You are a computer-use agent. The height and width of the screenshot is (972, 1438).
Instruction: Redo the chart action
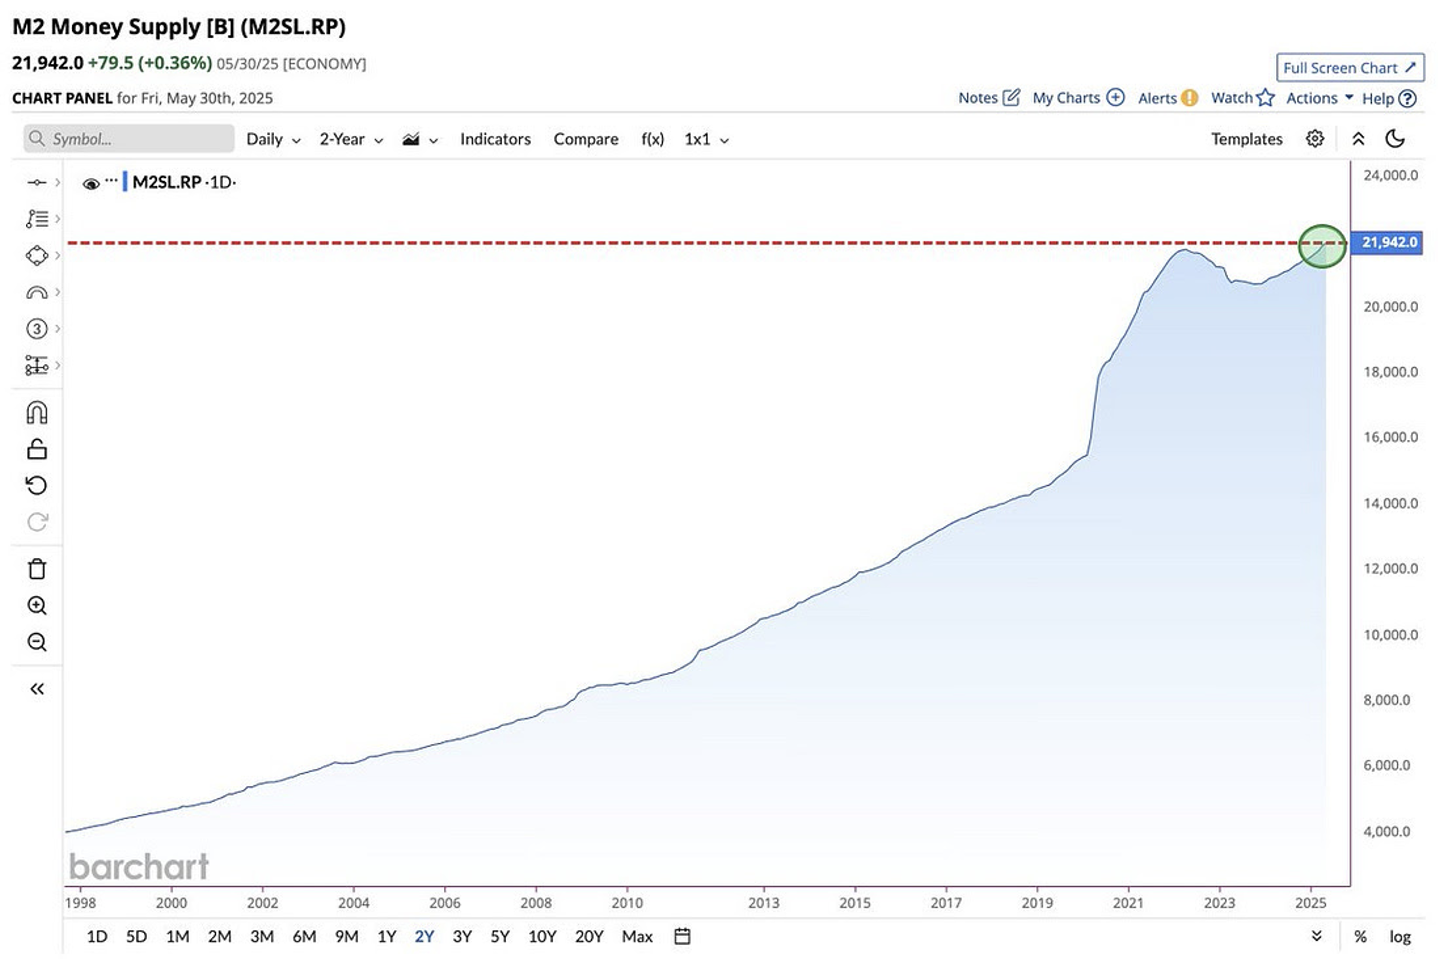(36, 522)
